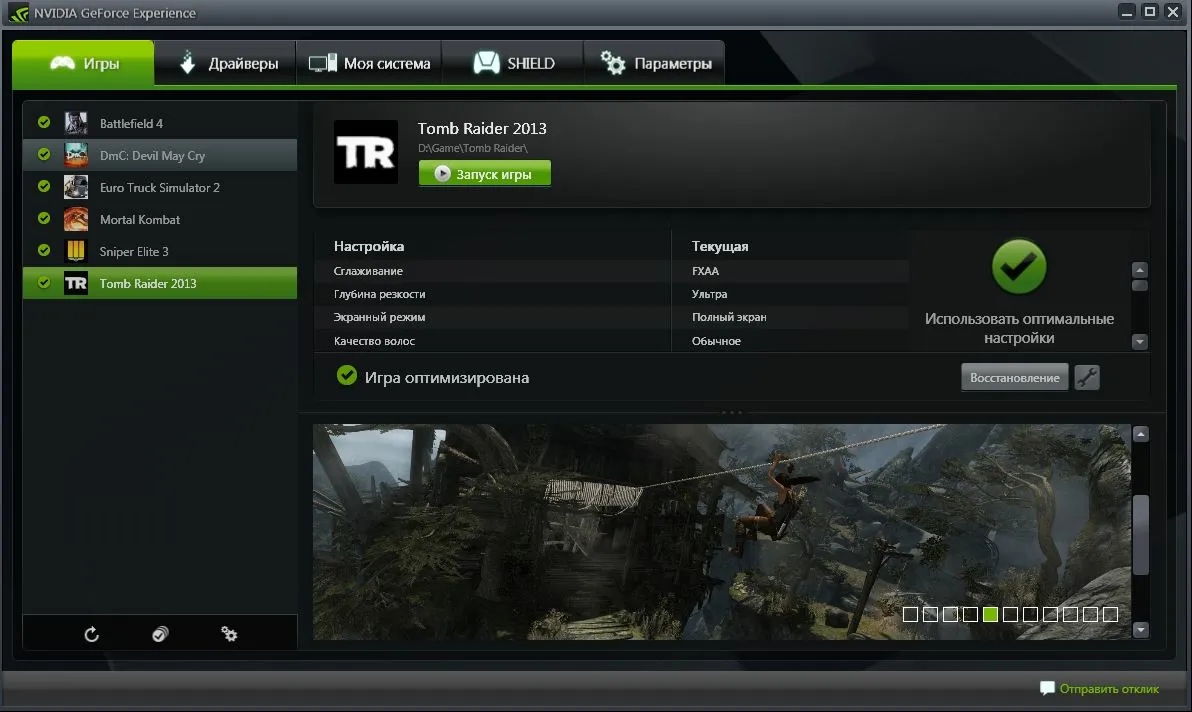The width and height of the screenshot is (1192, 712).
Task: Open game list settings gears icon
Action: coord(229,634)
